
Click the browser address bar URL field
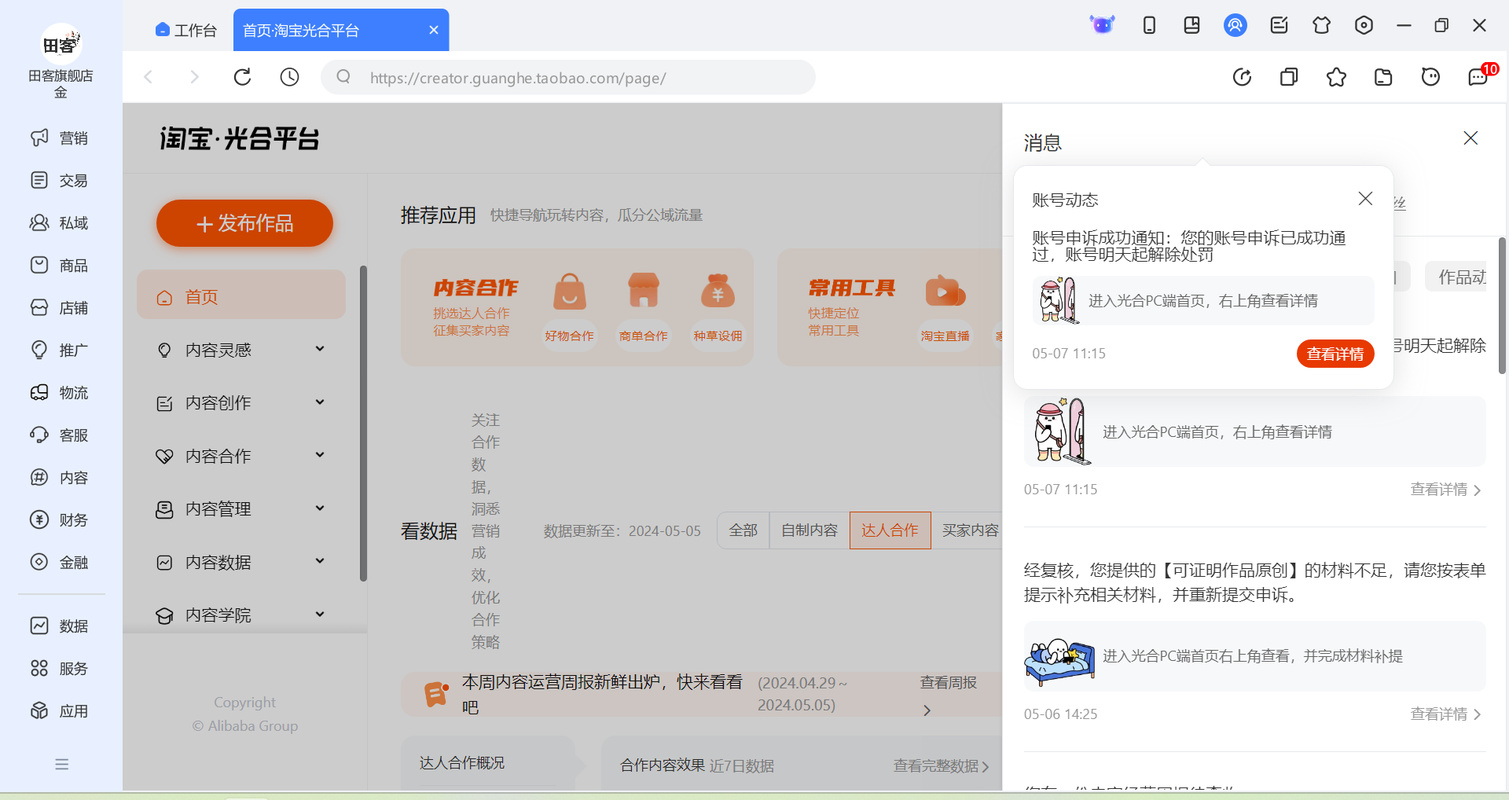coord(568,77)
